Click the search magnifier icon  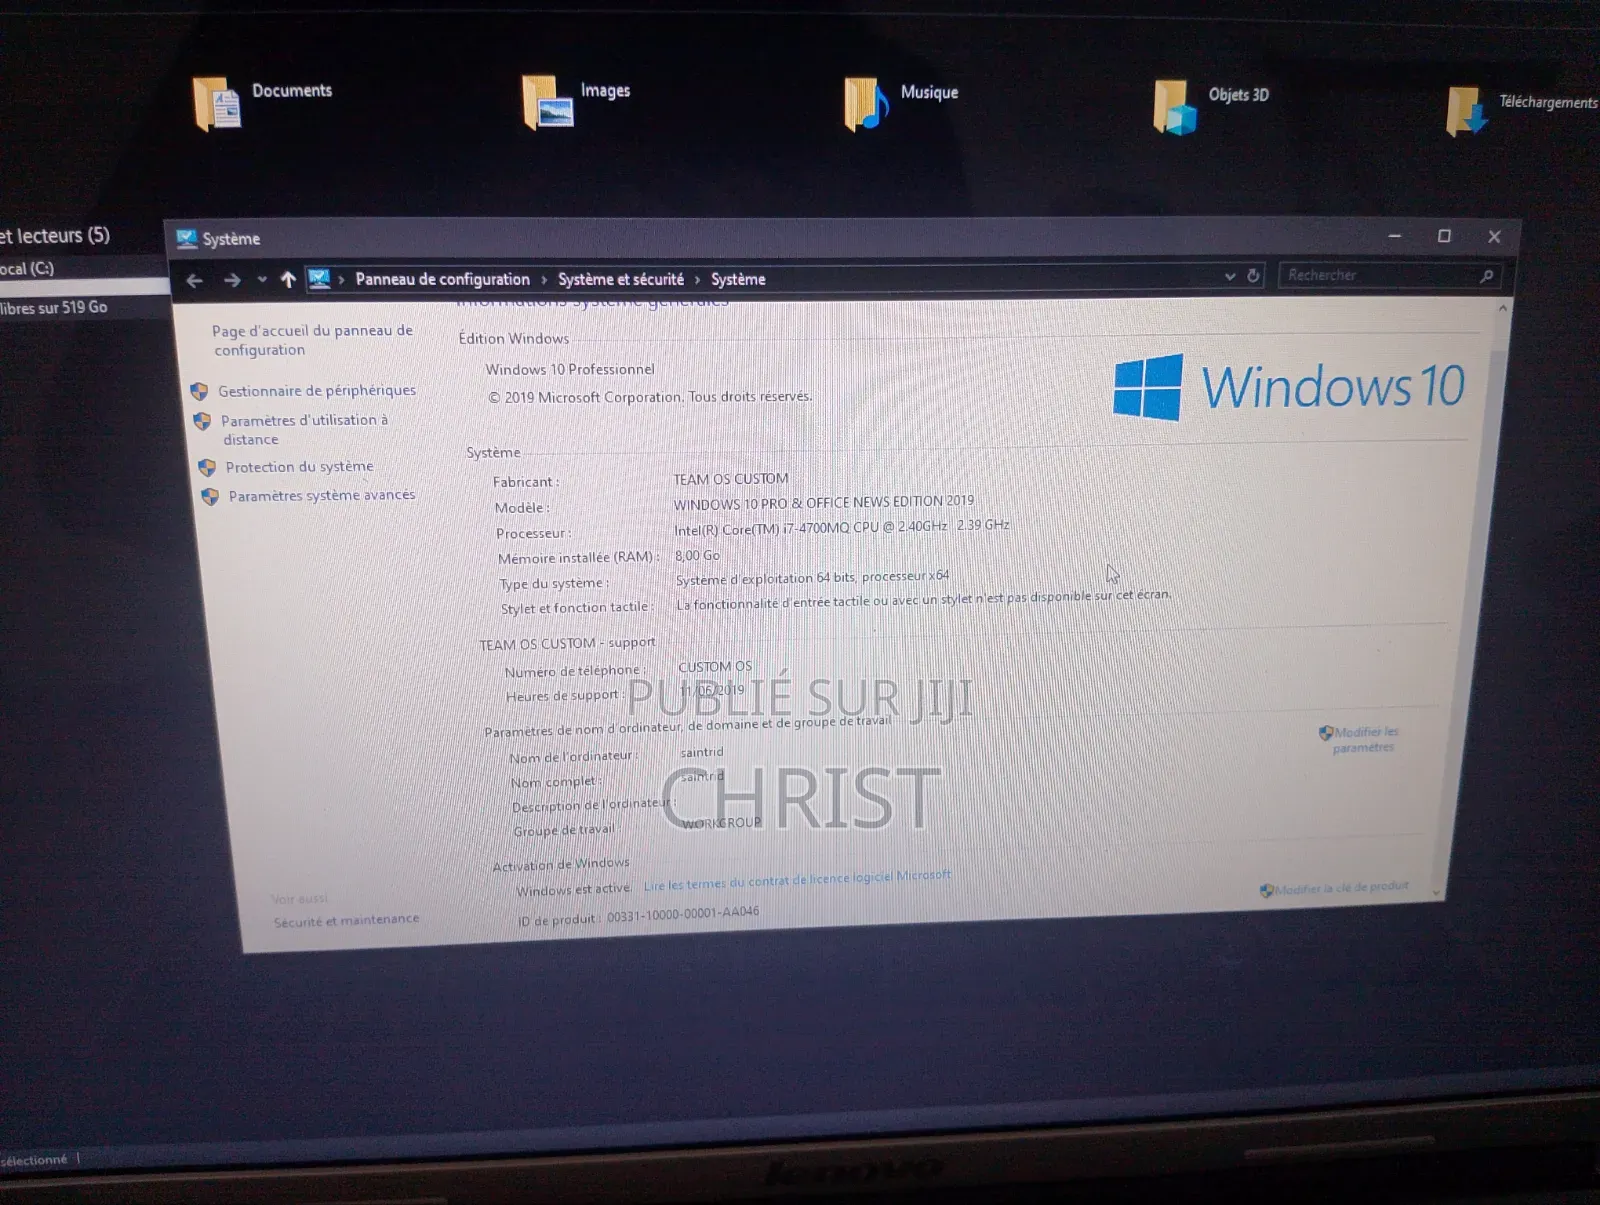1487,276
